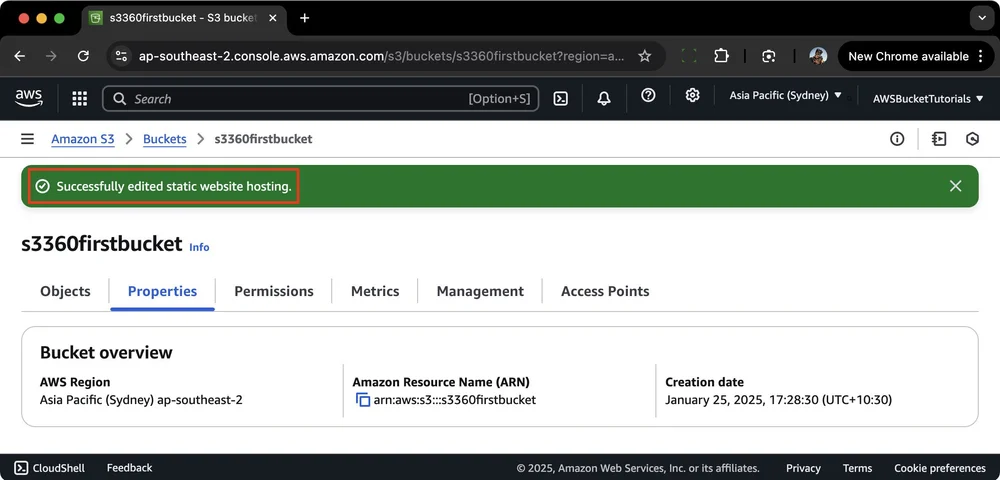
Task: Open the Terms footer link
Action: point(857,469)
